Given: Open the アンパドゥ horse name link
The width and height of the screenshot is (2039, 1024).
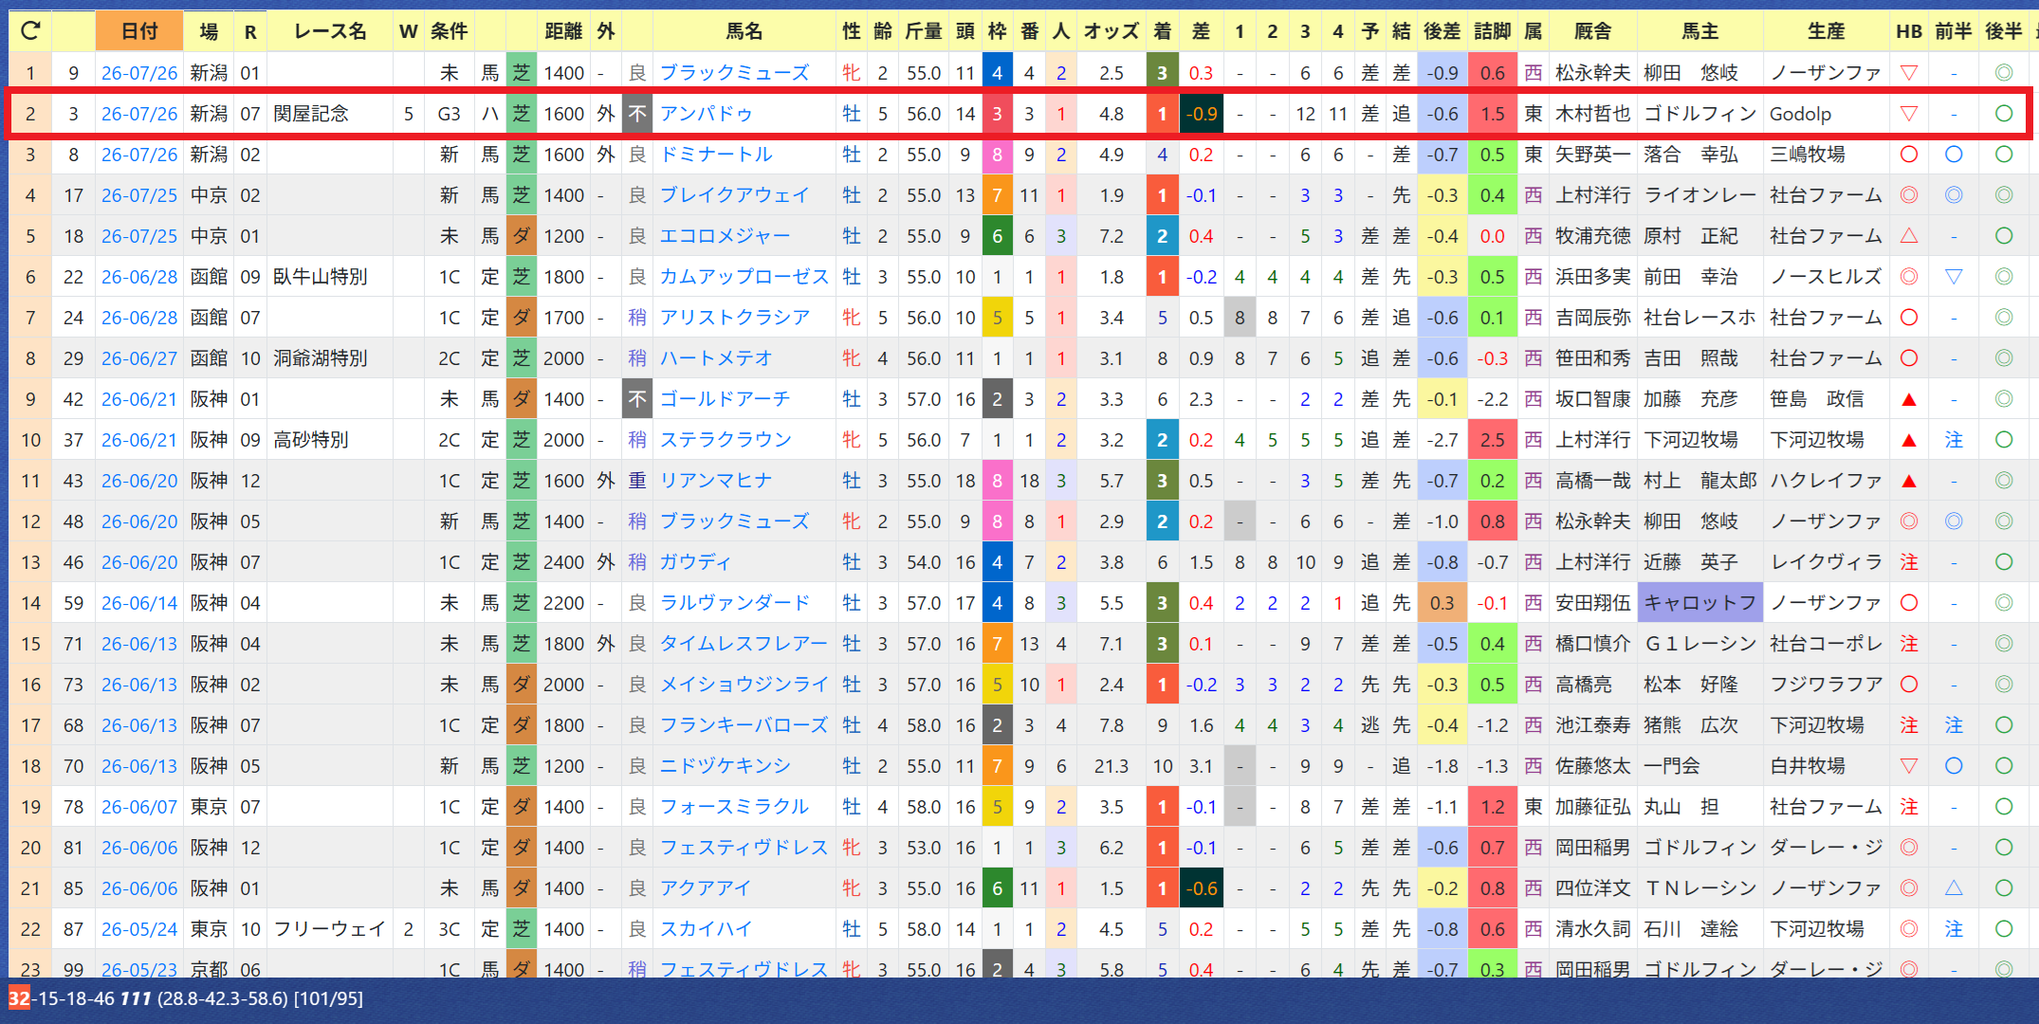Looking at the screenshot, I should point(706,114).
